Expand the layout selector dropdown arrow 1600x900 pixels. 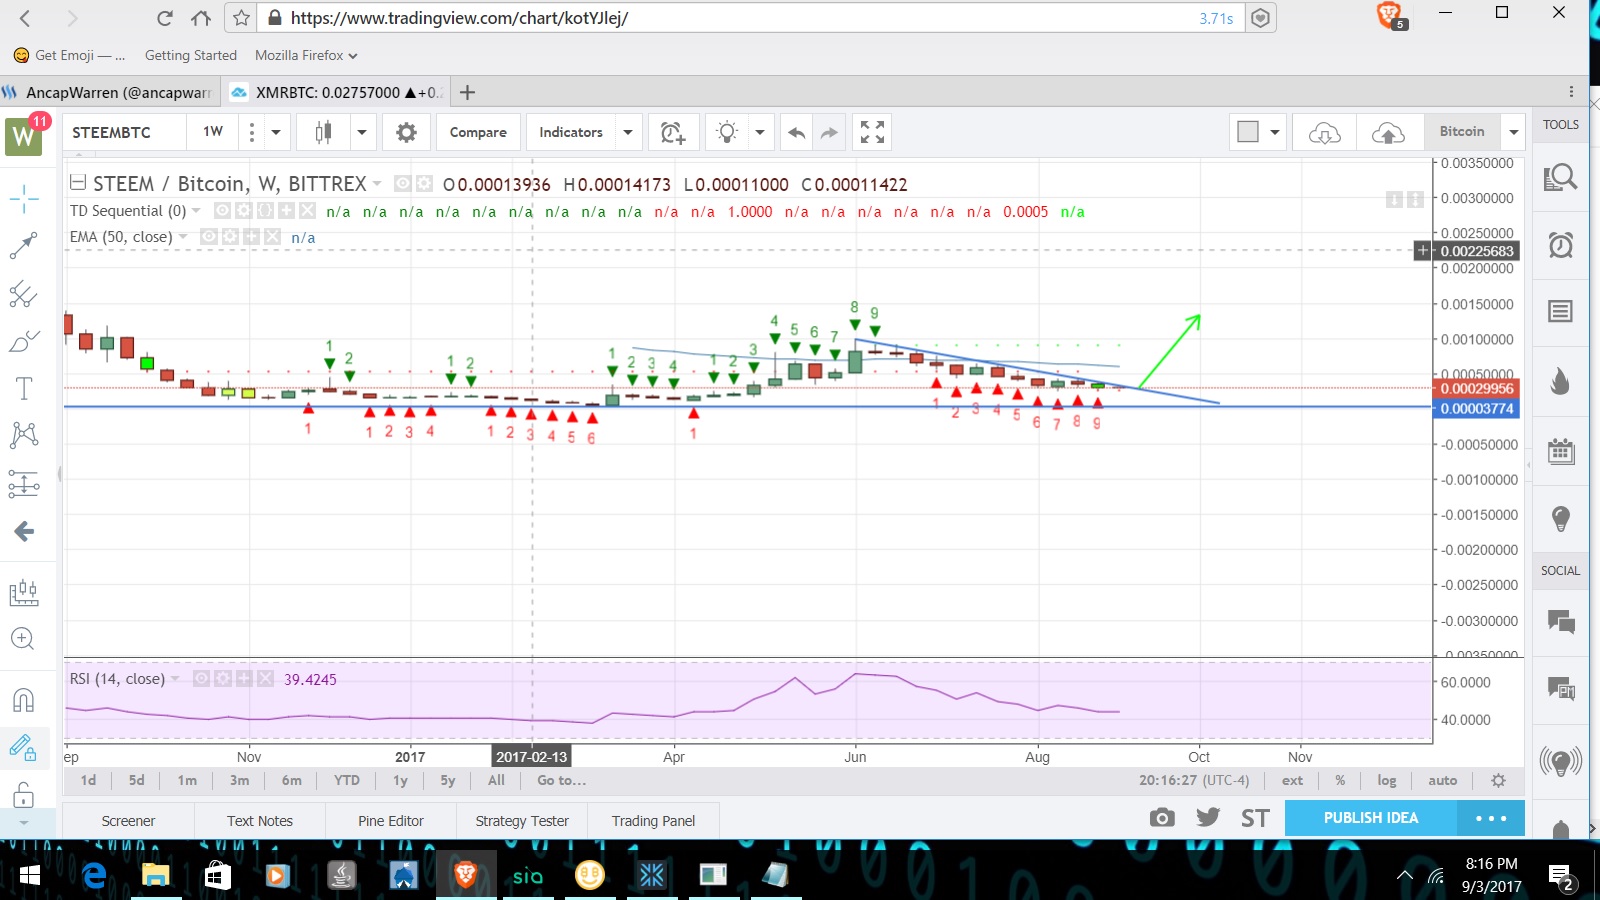[1275, 132]
